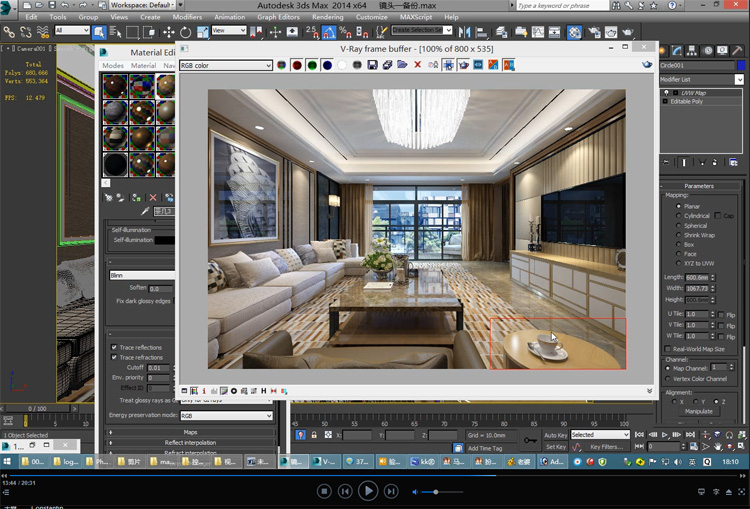Expand the Maps rollout
Viewport: 750px width, 509px height.
tap(190, 432)
